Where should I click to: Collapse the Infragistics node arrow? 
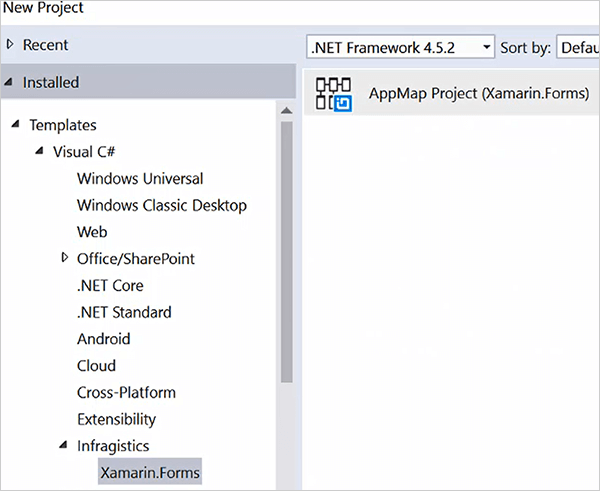tap(64, 445)
